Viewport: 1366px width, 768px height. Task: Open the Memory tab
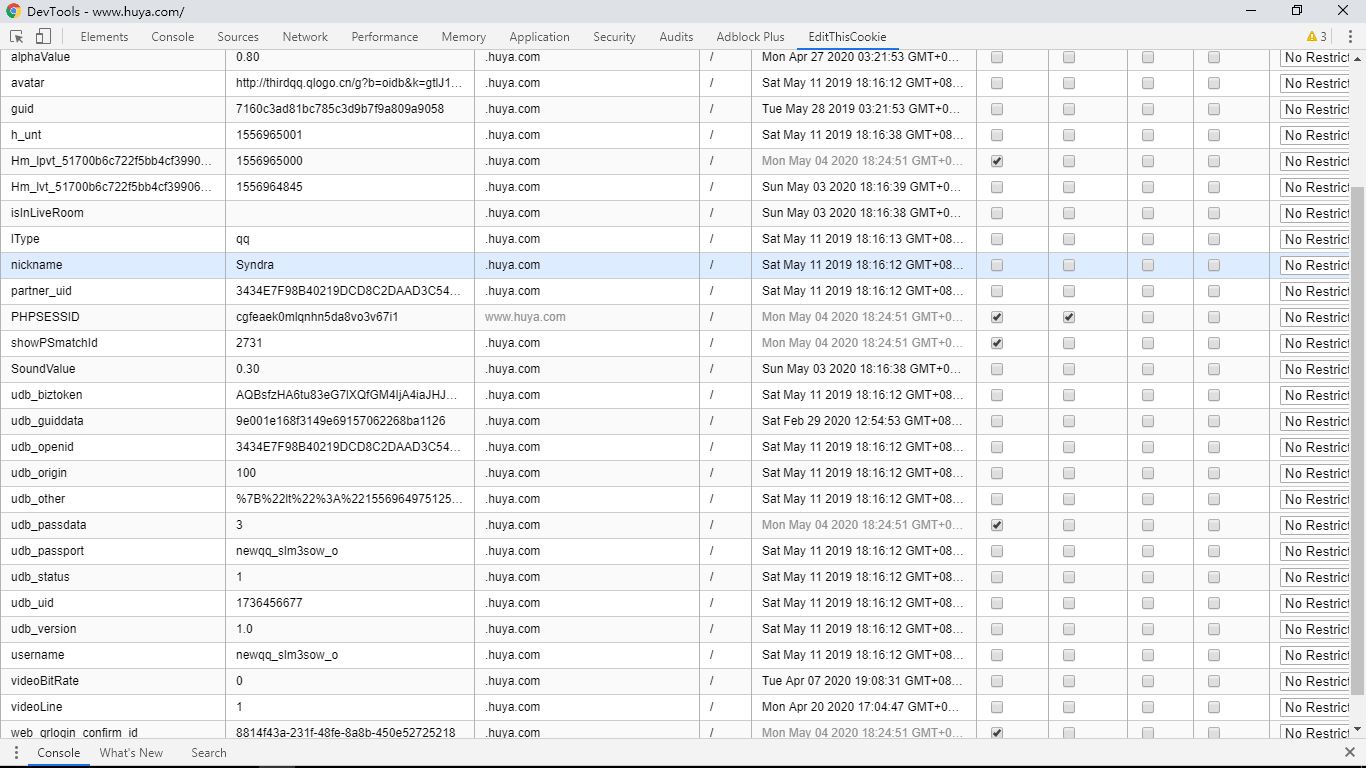coord(464,36)
